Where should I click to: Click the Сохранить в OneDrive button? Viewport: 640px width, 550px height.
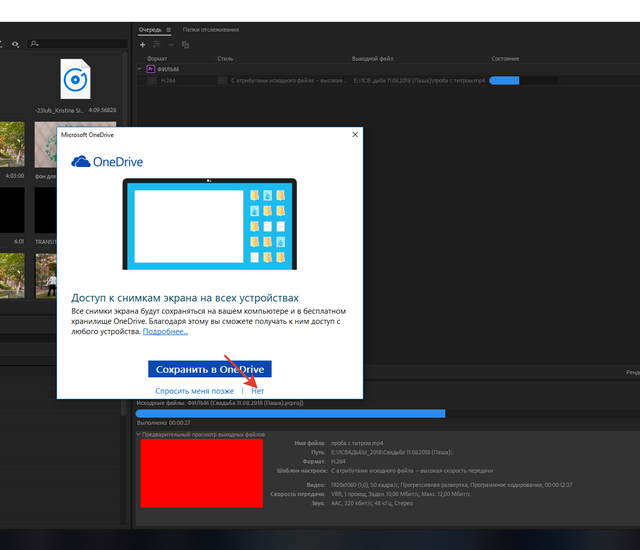coord(210,369)
